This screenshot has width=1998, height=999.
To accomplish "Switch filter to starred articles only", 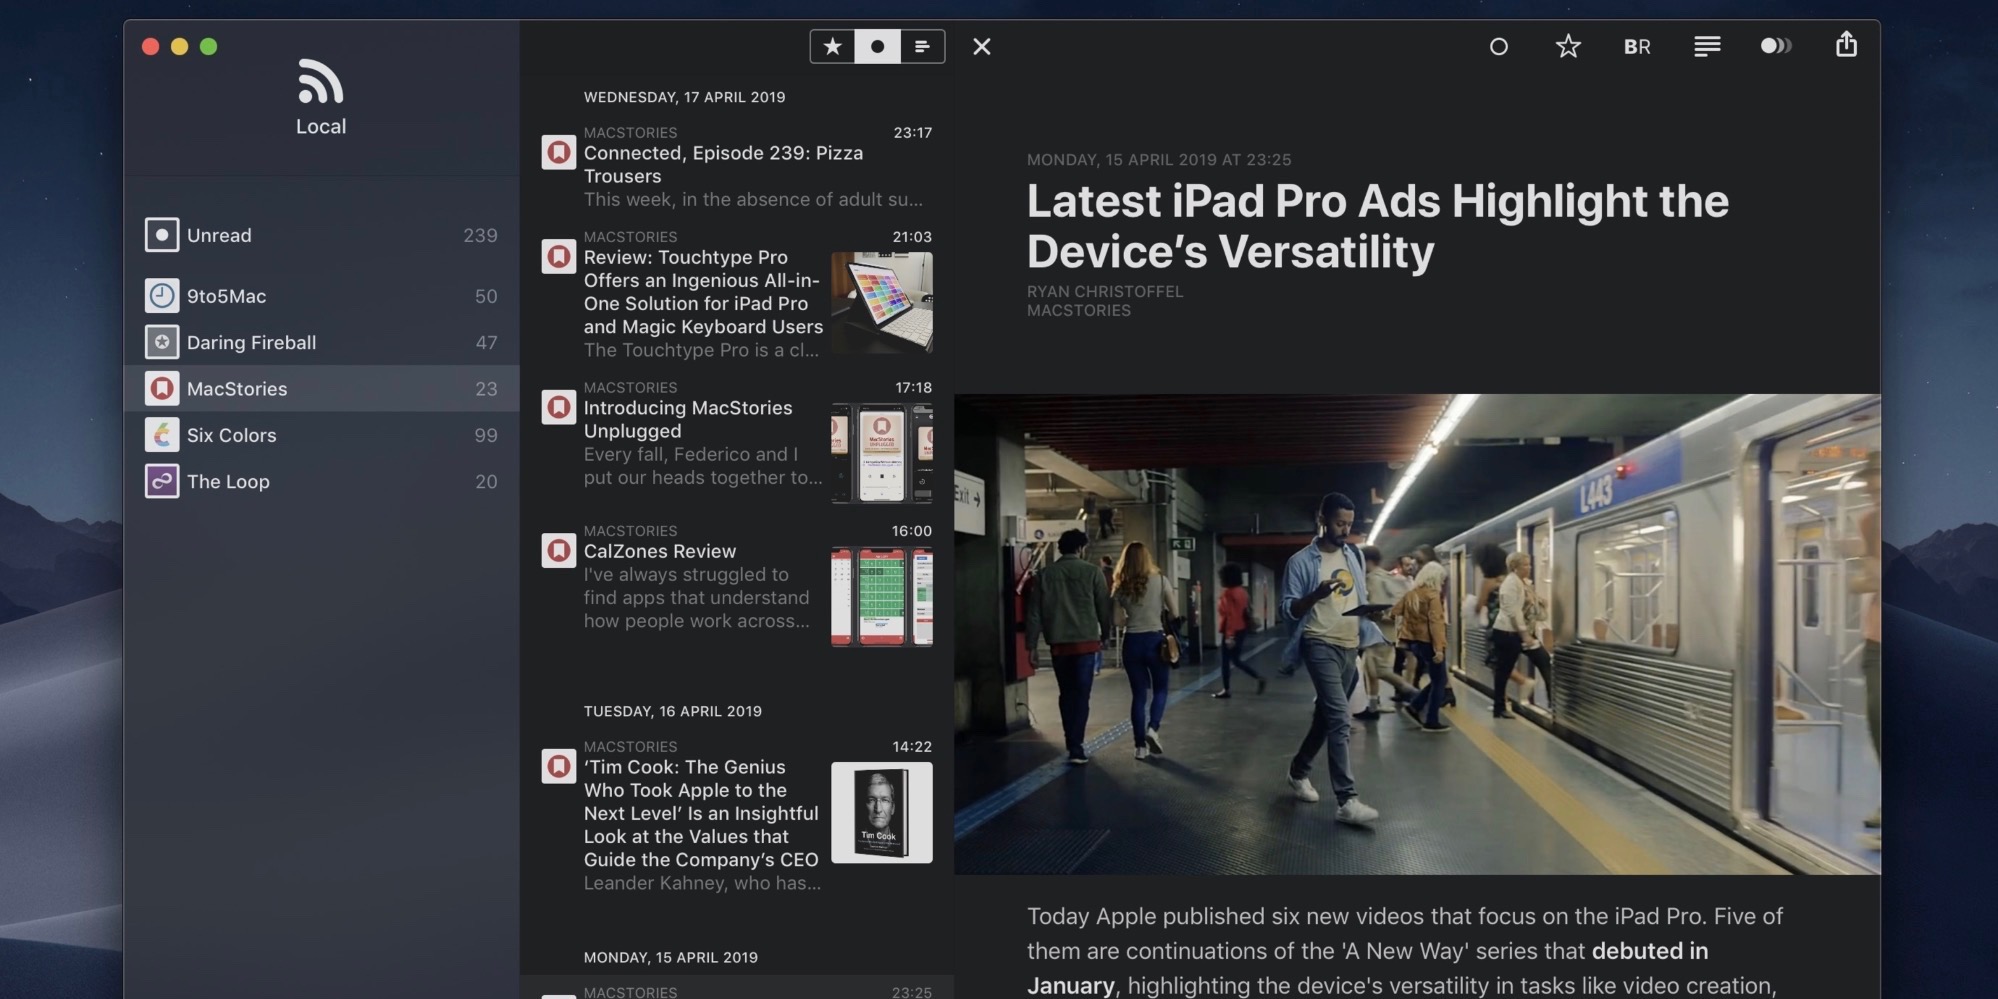I will [833, 46].
